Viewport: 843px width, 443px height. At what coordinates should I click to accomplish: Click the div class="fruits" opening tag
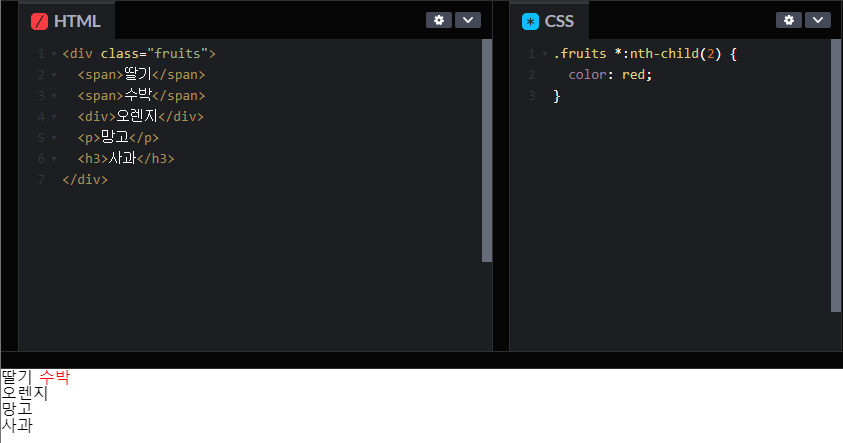click(139, 54)
